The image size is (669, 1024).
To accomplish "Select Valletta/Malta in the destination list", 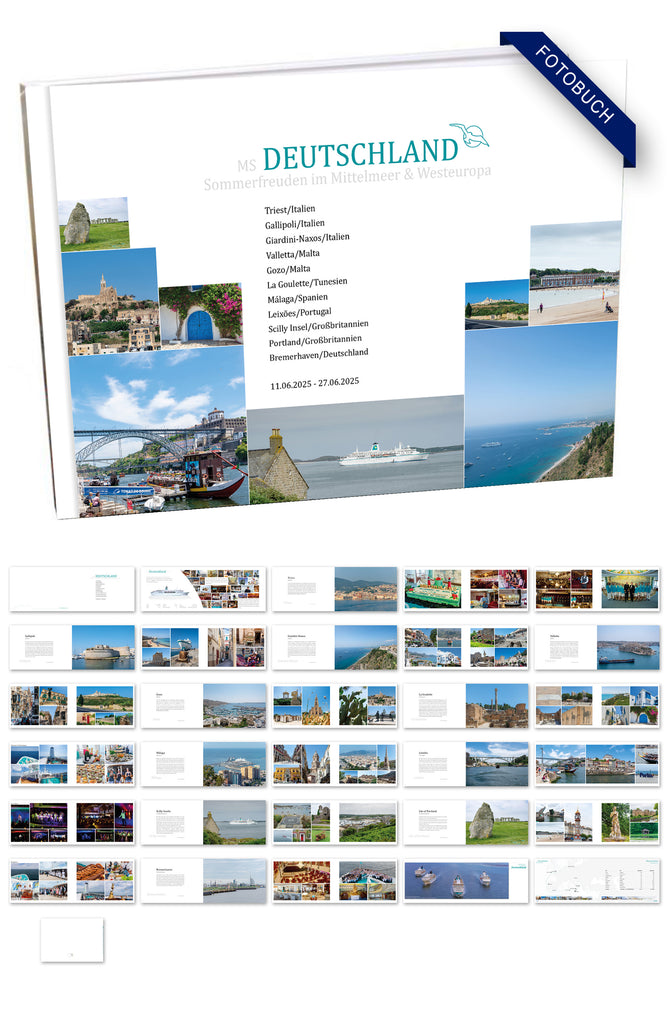I will coord(293,254).
